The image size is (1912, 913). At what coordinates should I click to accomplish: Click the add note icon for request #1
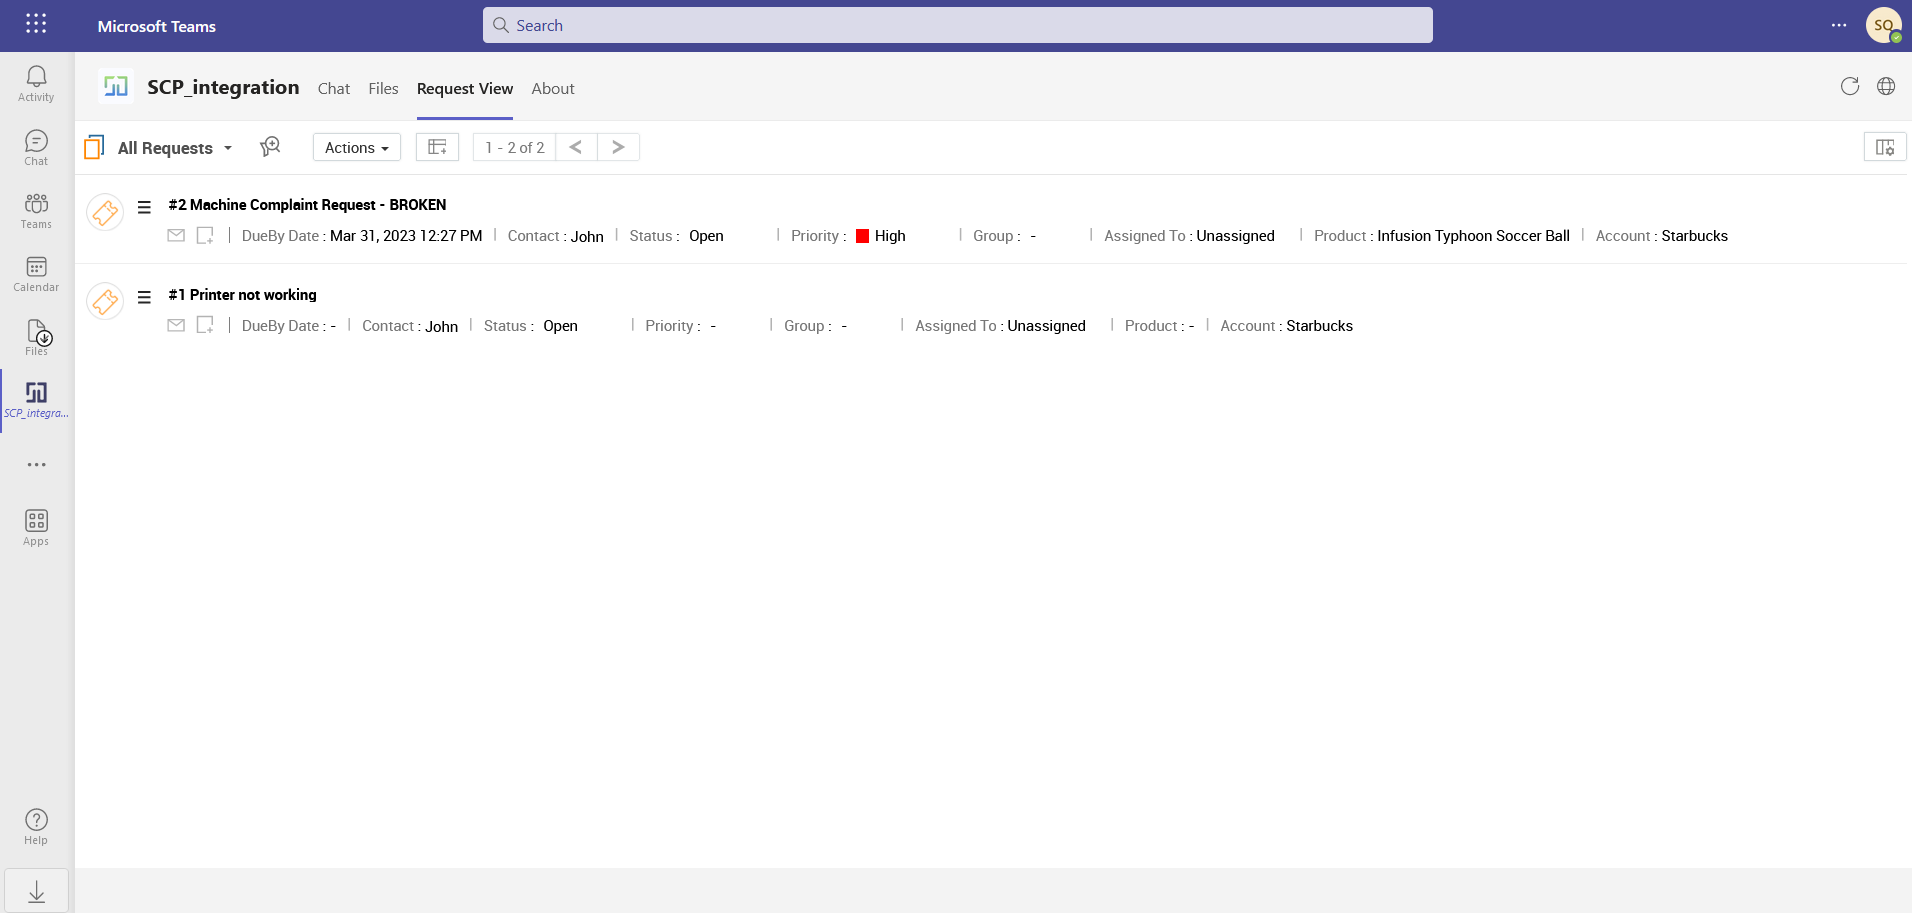point(205,325)
